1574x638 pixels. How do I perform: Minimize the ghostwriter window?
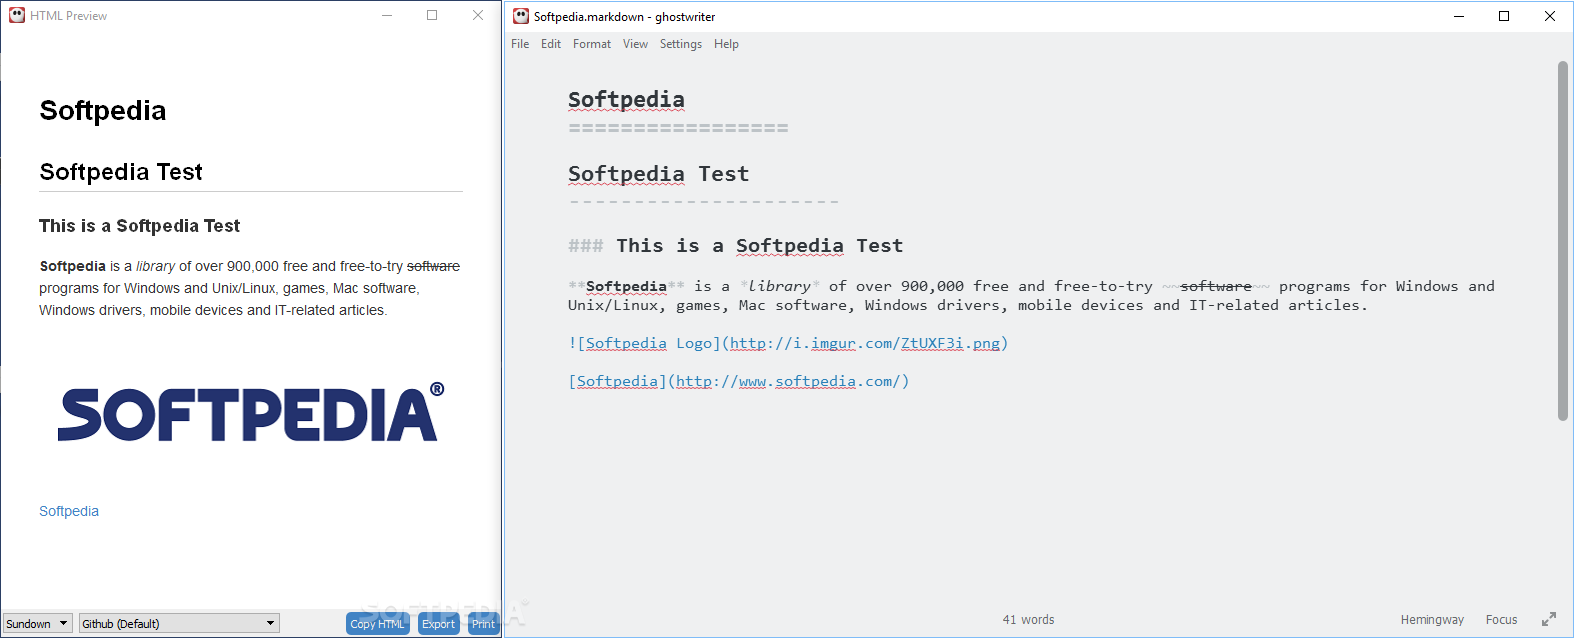[x=1459, y=16]
